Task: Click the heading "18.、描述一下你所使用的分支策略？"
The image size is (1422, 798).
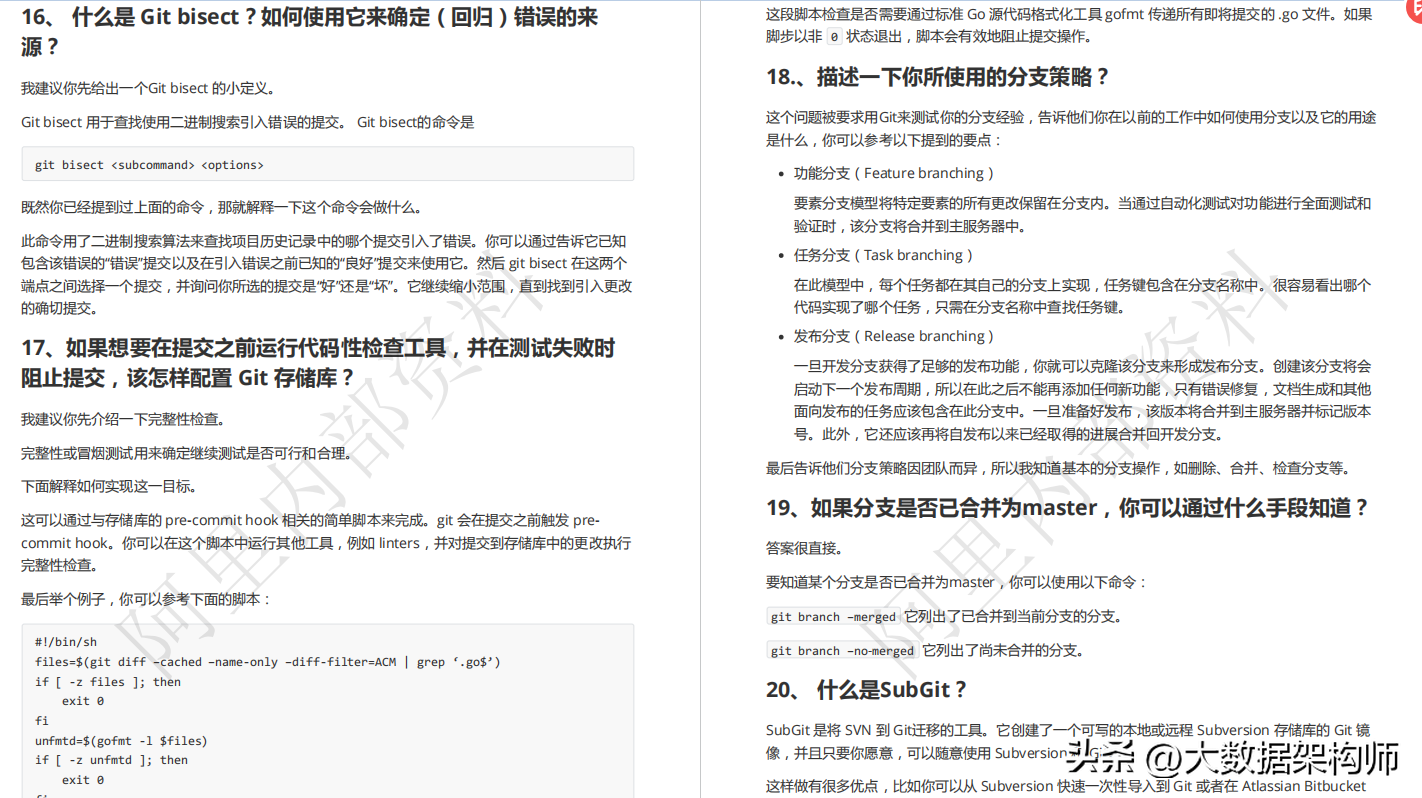Action: (938, 77)
